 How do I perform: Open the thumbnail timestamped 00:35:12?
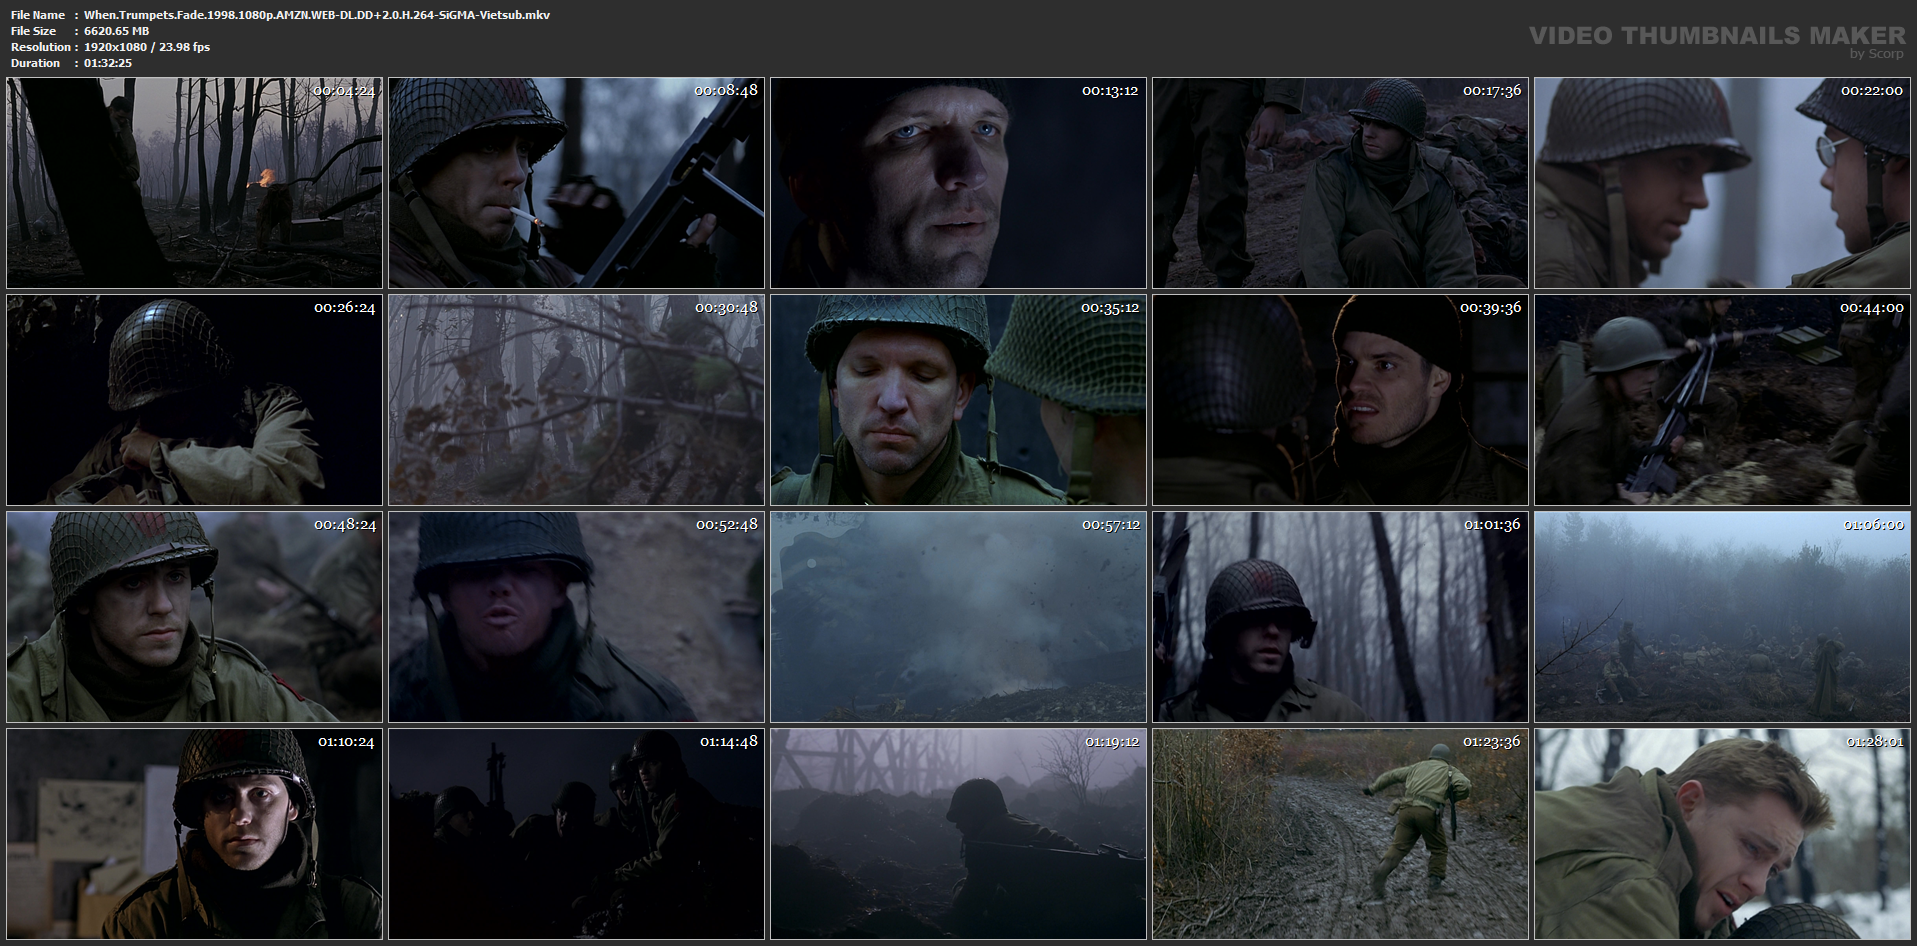coord(958,400)
